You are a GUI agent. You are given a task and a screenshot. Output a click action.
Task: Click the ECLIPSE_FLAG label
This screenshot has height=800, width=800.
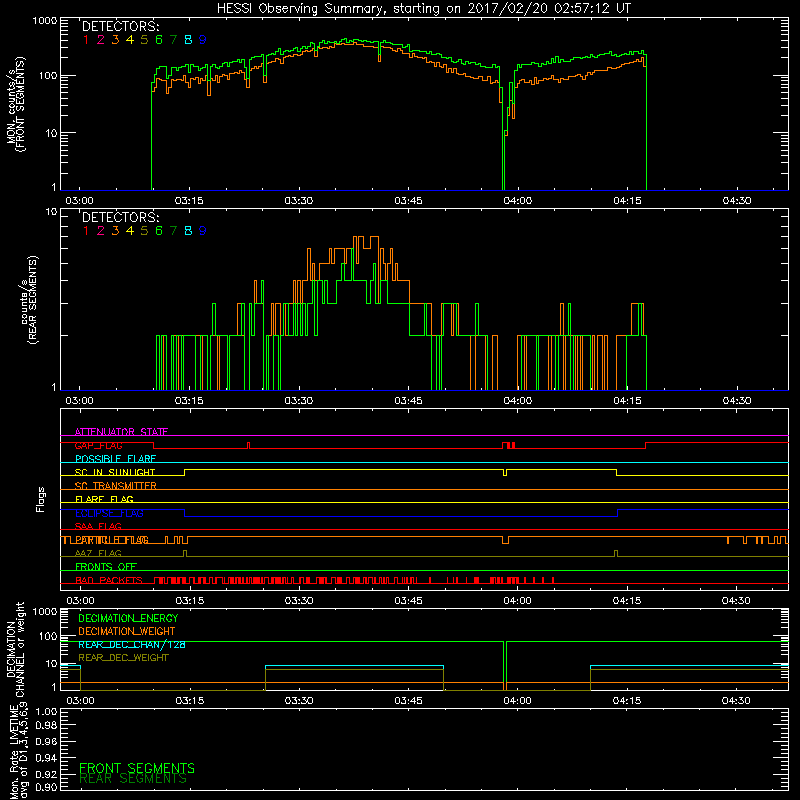109,513
